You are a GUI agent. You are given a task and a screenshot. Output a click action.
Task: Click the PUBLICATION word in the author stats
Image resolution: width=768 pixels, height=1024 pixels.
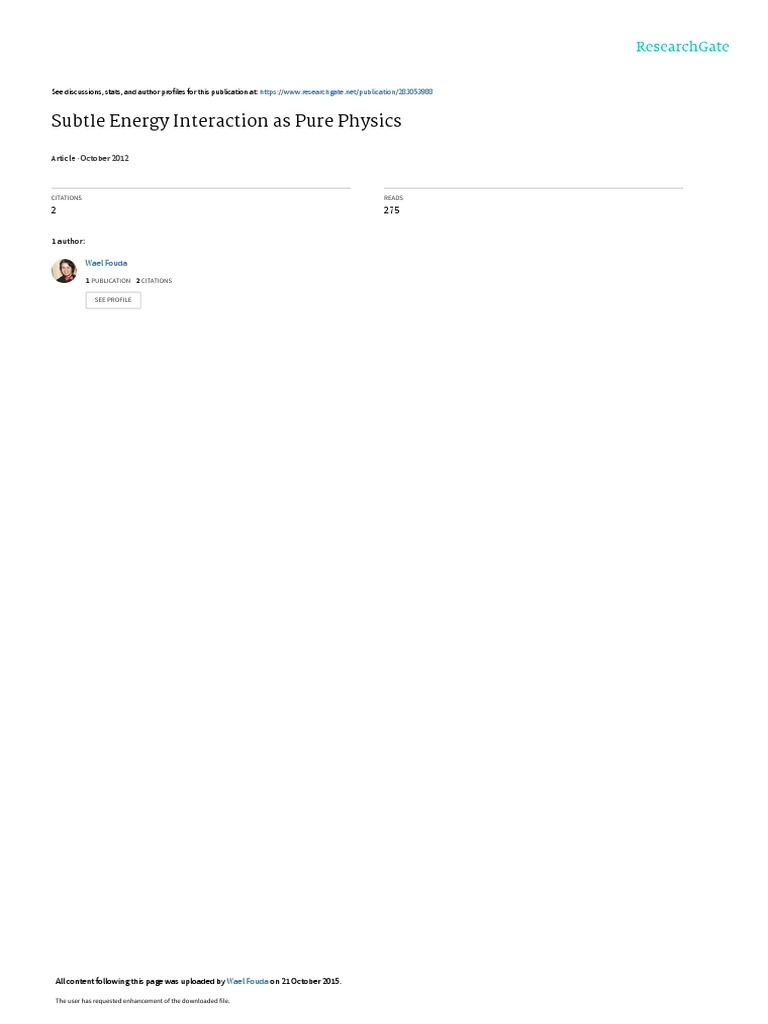coord(111,281)
